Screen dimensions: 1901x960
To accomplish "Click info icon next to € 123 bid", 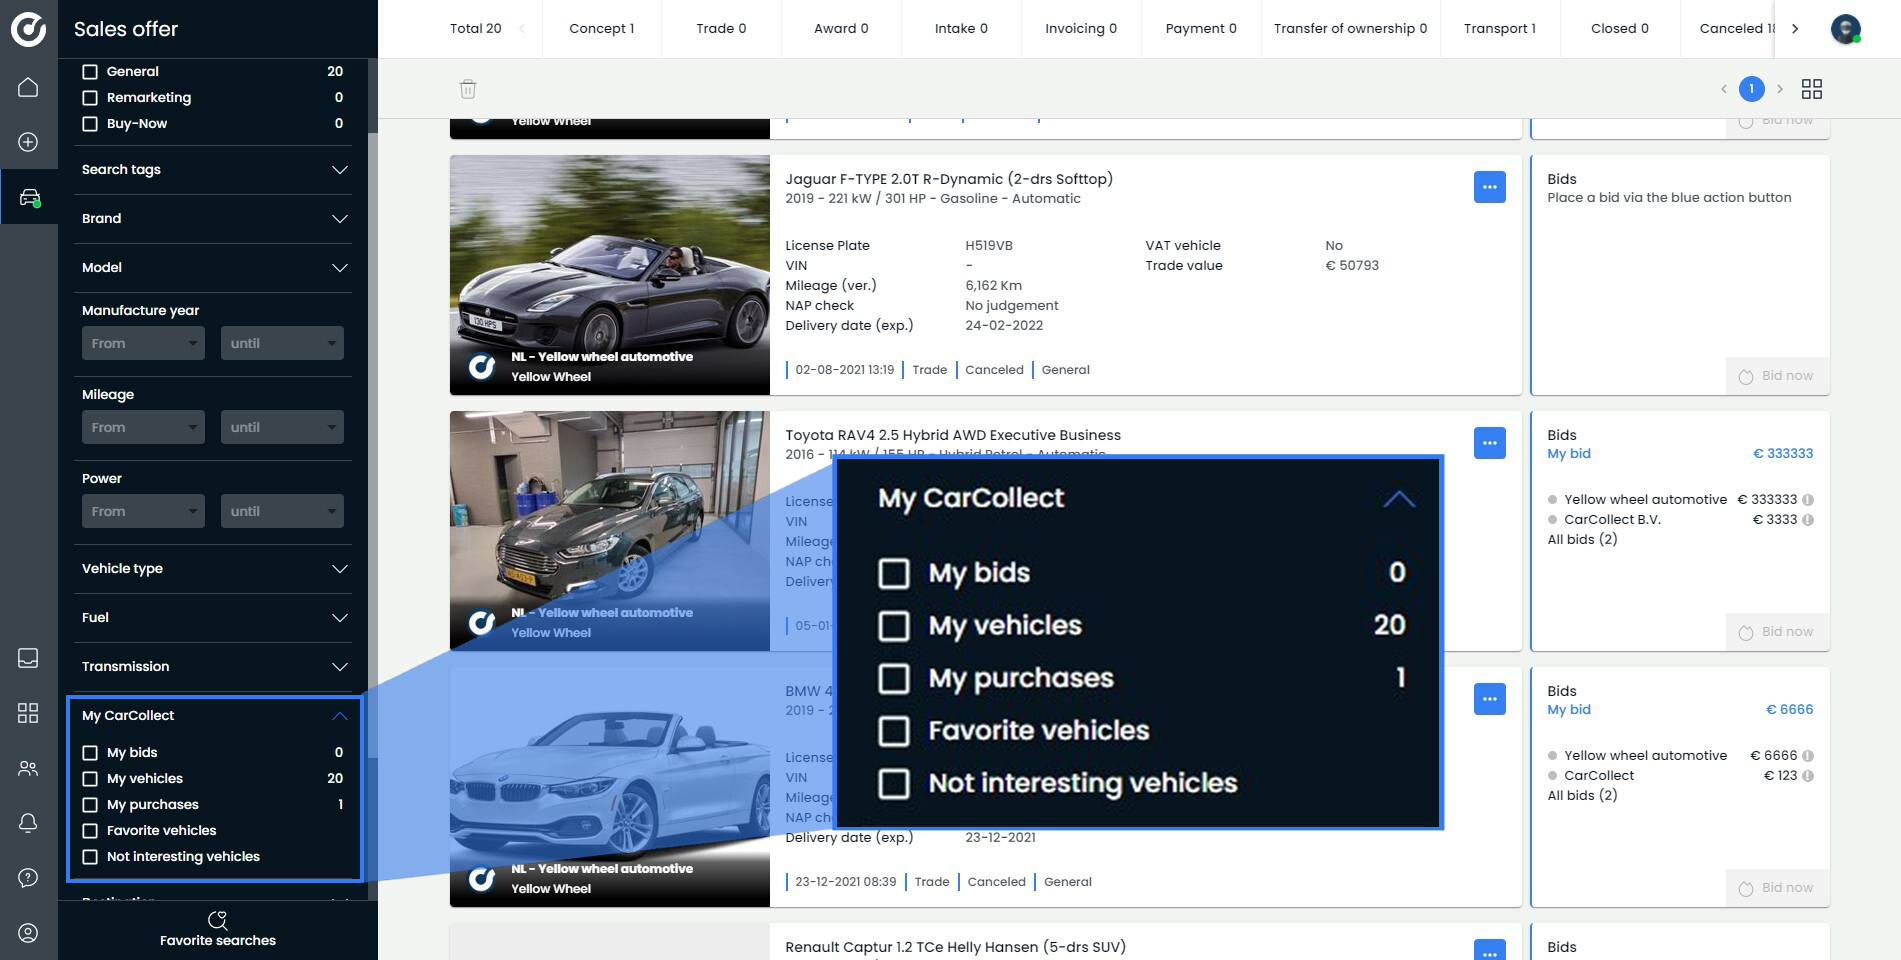I will [1808, 776].
